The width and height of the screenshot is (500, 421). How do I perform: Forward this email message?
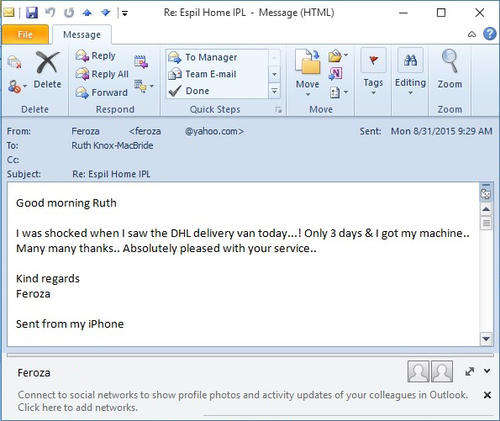pos(101,92)
